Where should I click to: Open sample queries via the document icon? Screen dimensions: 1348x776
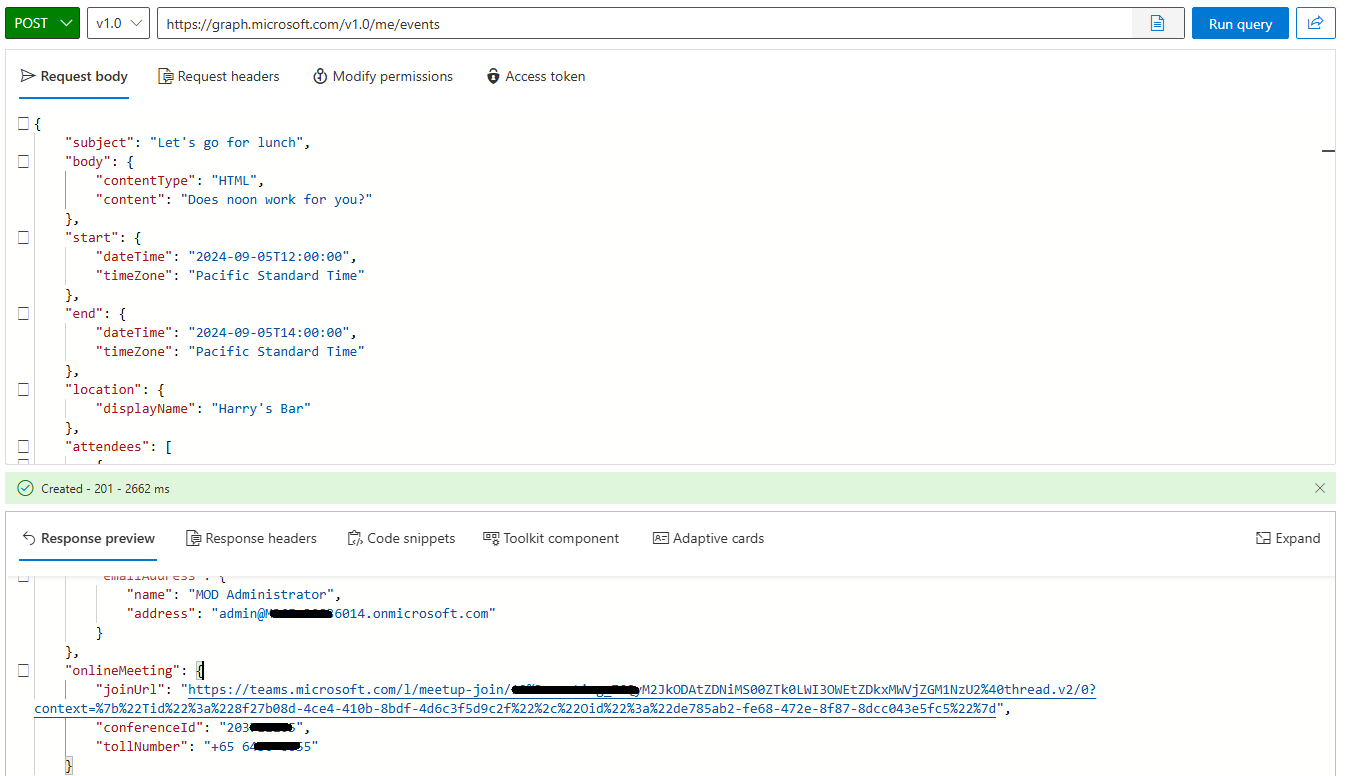tap(1158, 23)
